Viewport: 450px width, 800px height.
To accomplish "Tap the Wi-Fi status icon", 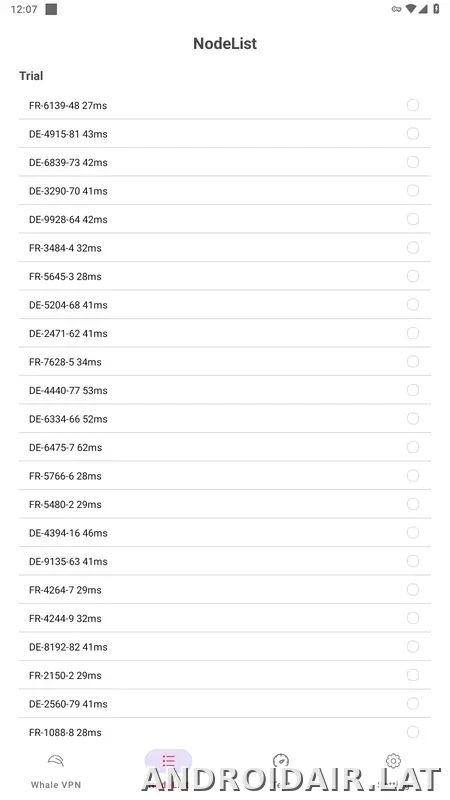I will pos(411,9).
